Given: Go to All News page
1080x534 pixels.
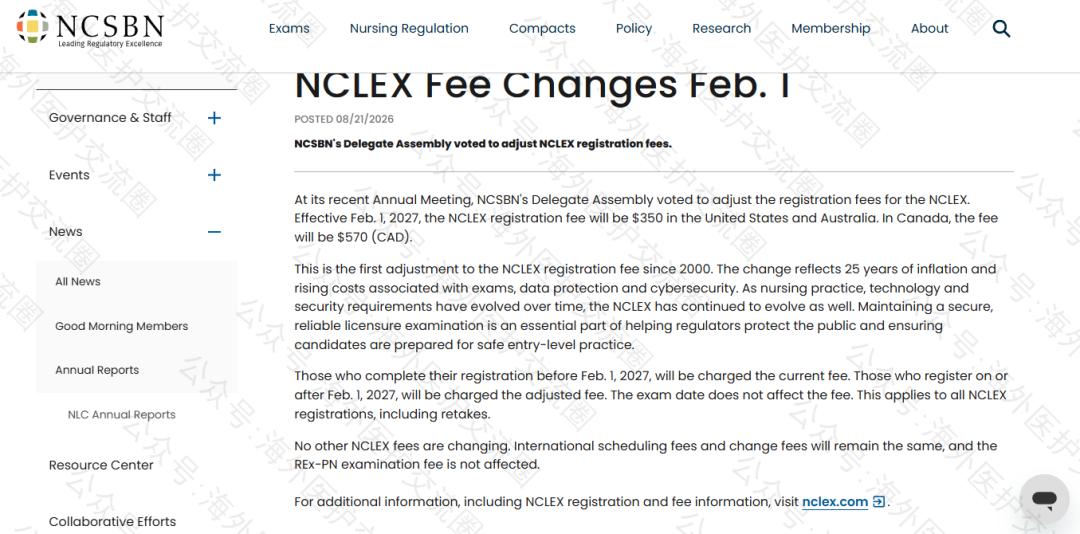Looking at the screenshot, I should 78,282.
